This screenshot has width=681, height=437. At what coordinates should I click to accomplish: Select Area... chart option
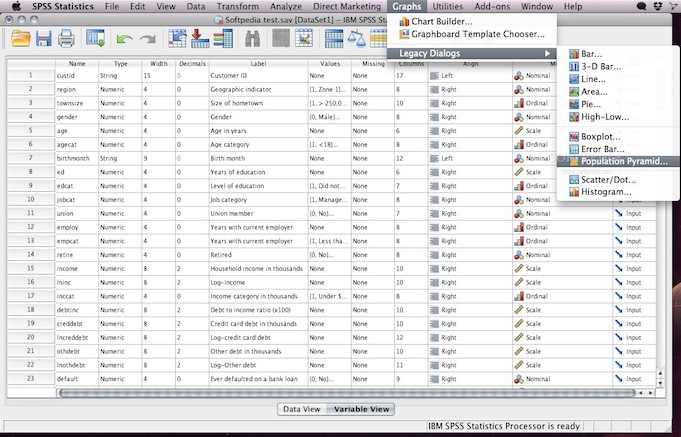[x=618, y=92]
